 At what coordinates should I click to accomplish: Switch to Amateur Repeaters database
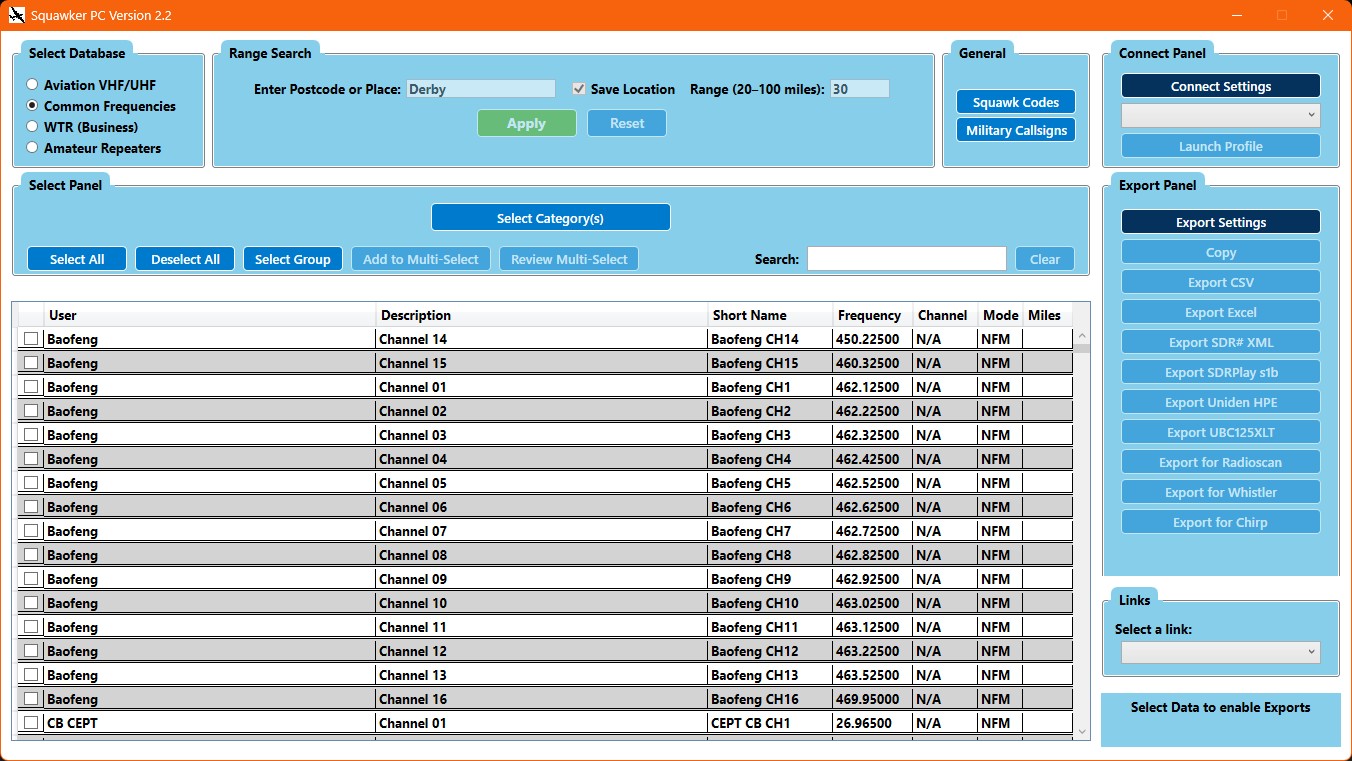tap(32, 148)
